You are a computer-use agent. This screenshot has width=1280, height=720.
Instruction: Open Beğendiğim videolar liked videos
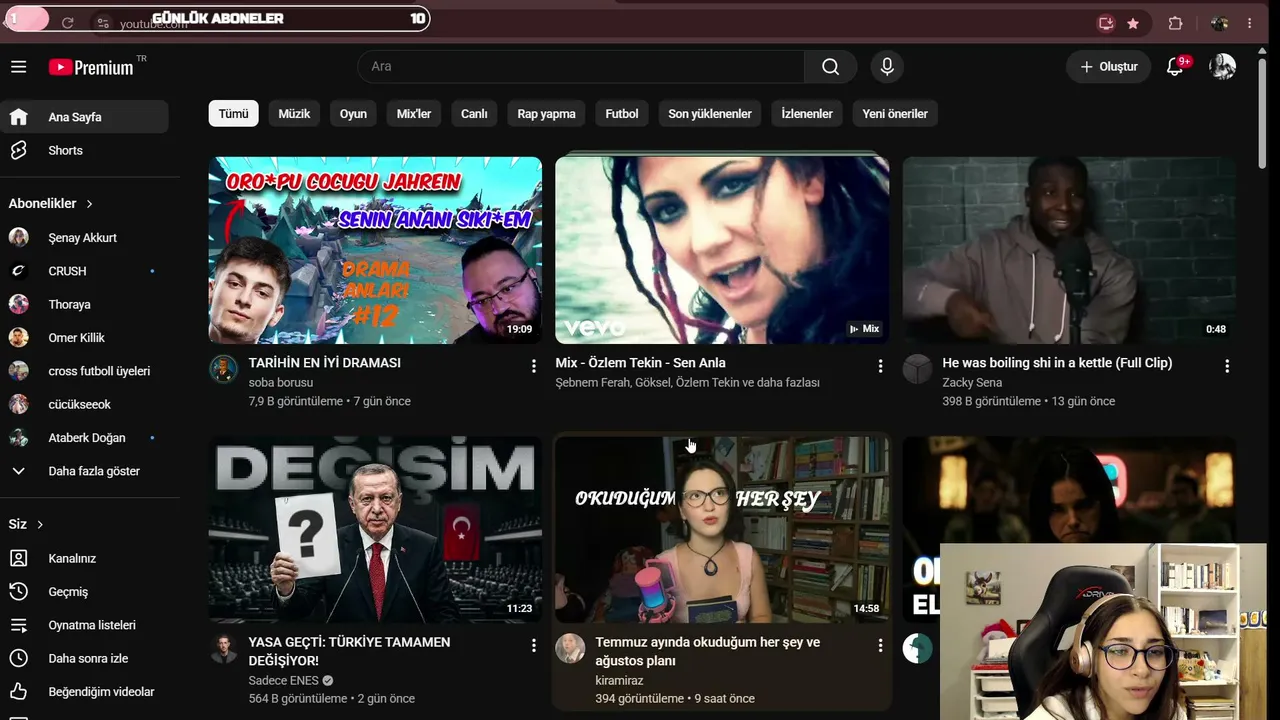[84, 692]
